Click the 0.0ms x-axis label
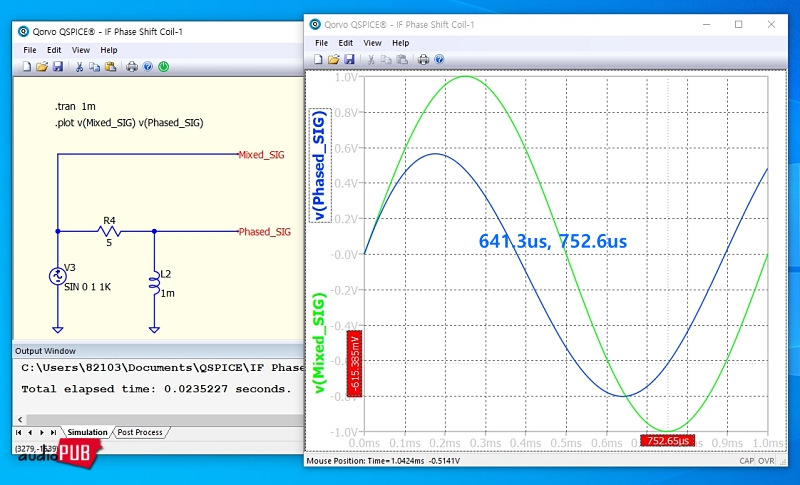 pyautogui.click(x=364, y=443)
